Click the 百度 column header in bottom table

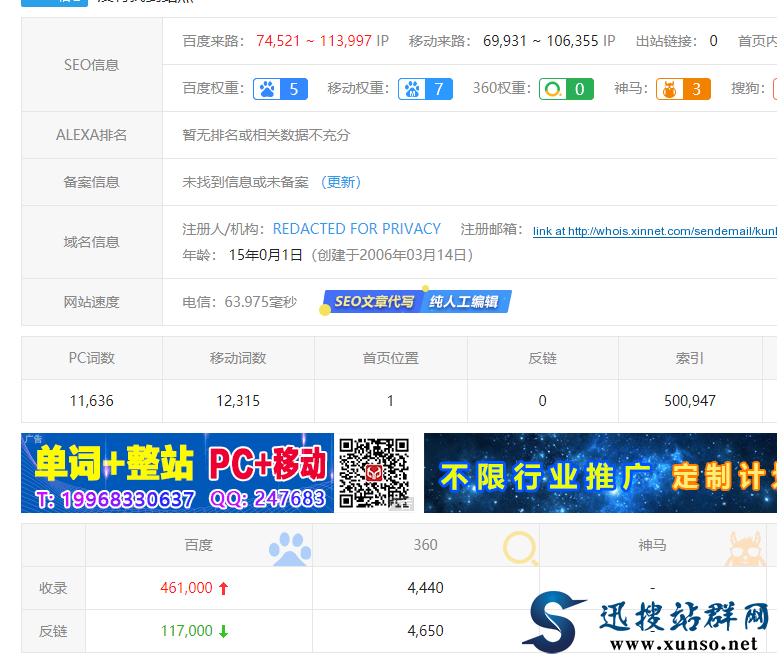(x=199, y=546)
